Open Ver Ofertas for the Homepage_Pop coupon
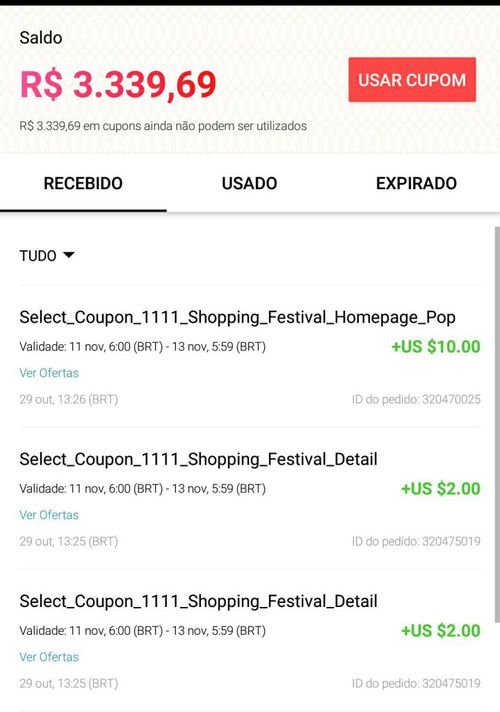 point(49,373)
